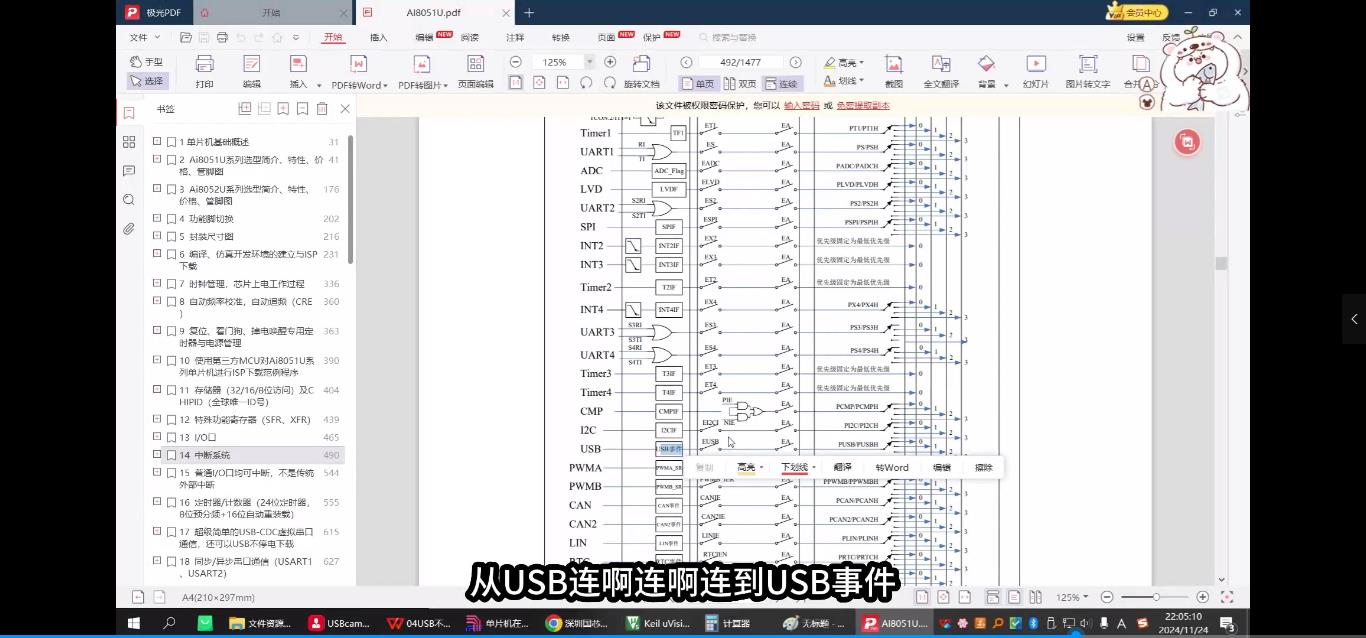Image resolution: width=1366 pixels, height=638 pixels.
Task: Open the full-text translate (全文翻译) tool
Action: coord(941,72)
